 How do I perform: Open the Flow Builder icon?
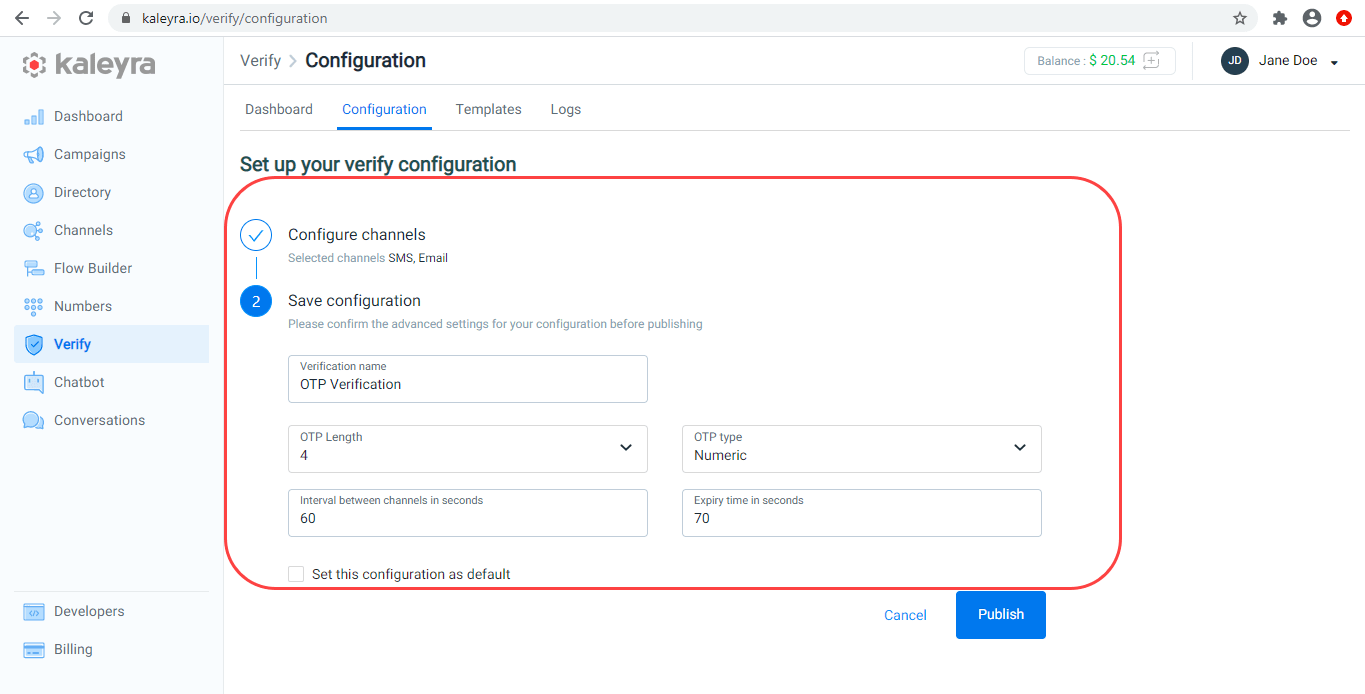point(34,269)
